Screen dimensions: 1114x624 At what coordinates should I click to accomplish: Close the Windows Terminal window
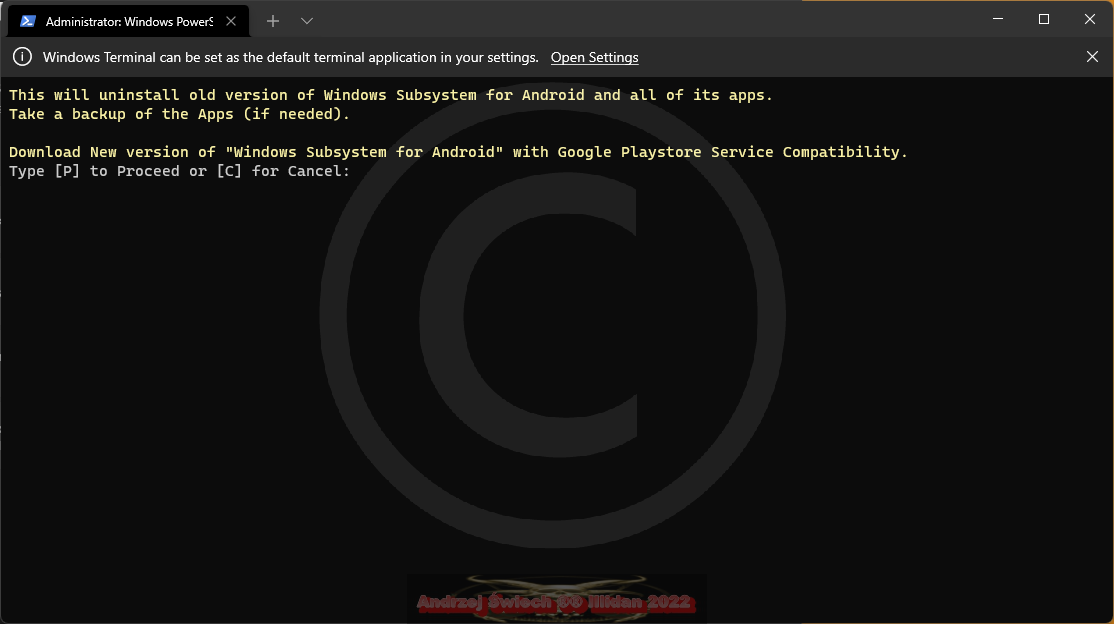[1090, 19]
